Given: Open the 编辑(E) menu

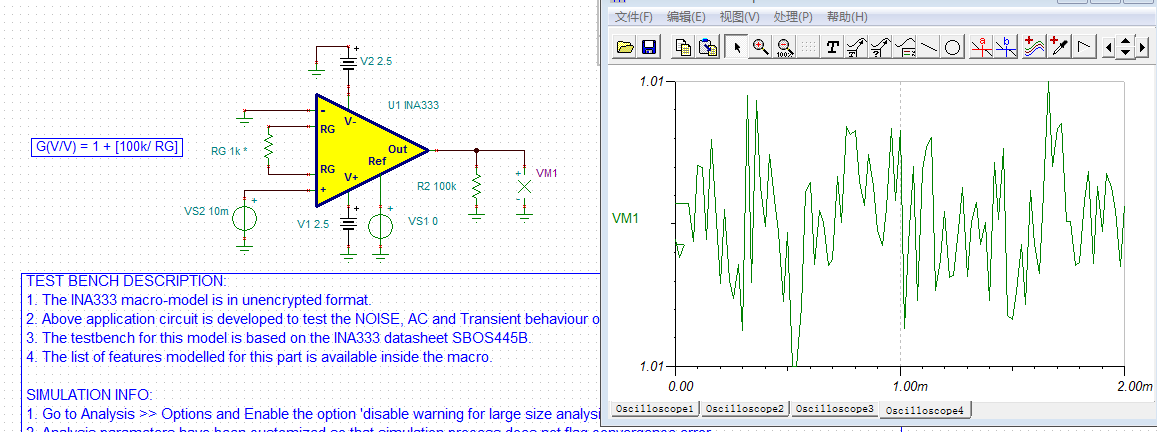Looking at the screenshot, I should coord(686,16).
